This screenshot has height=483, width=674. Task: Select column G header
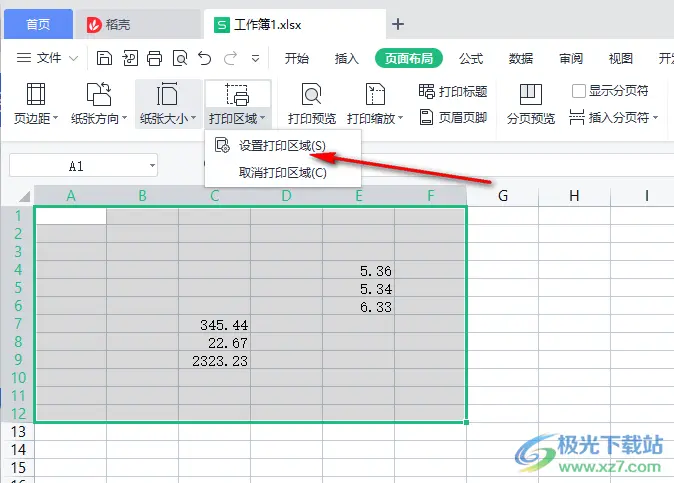tap(502, 196)
